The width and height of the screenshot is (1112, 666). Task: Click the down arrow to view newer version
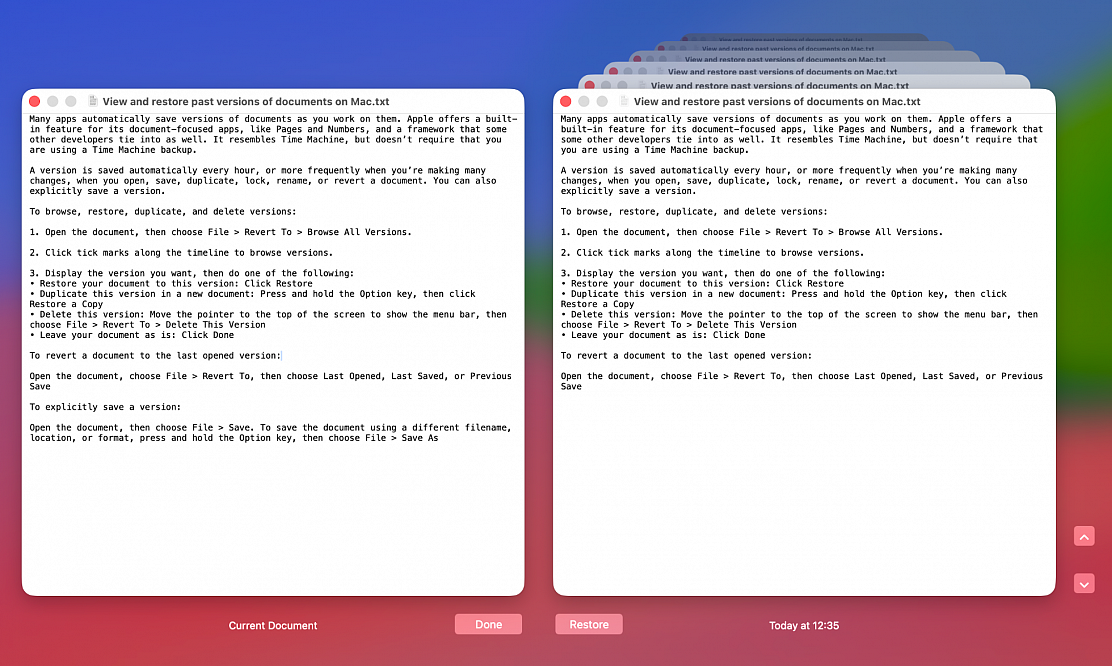pyautogui.click(x=1083, y=583)
